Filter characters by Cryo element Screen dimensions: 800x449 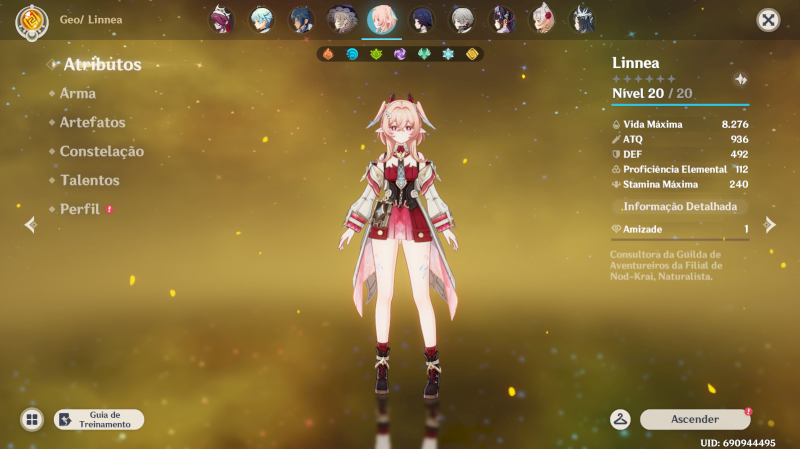coord(448,54)
